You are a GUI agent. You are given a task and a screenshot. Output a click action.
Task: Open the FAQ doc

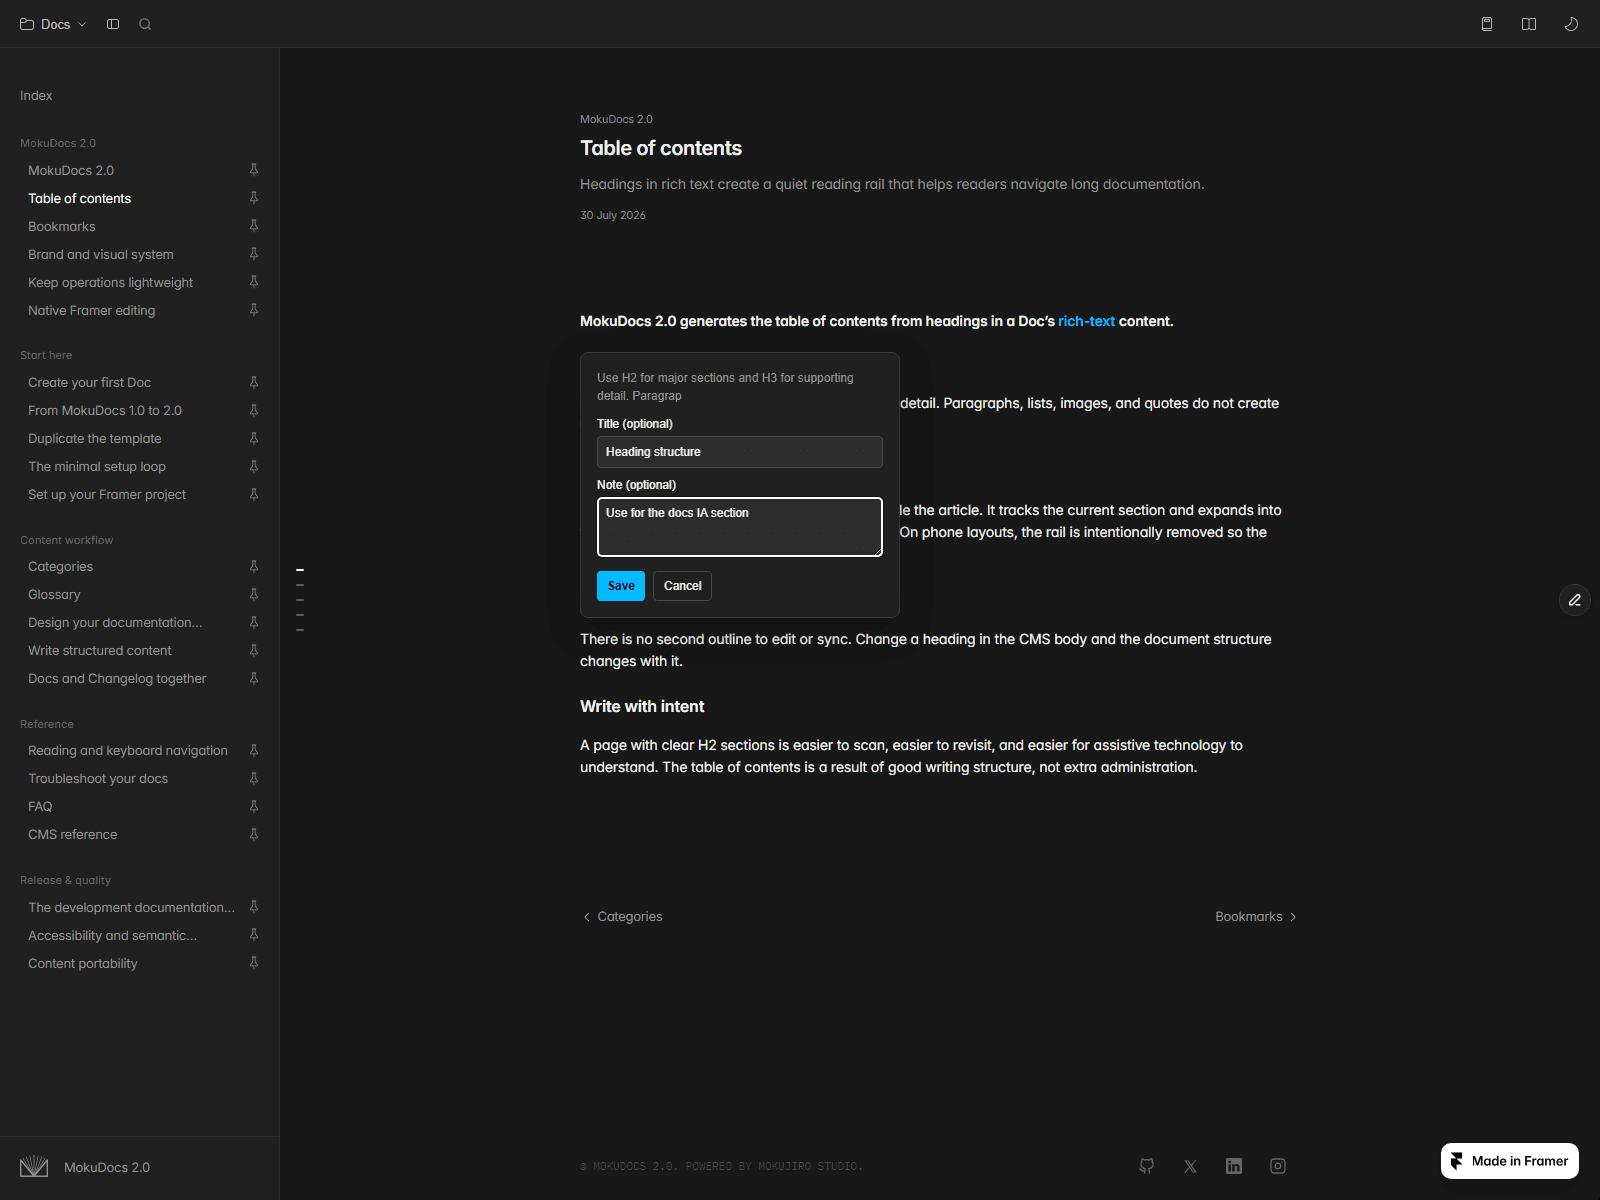[x=40, y=806]
